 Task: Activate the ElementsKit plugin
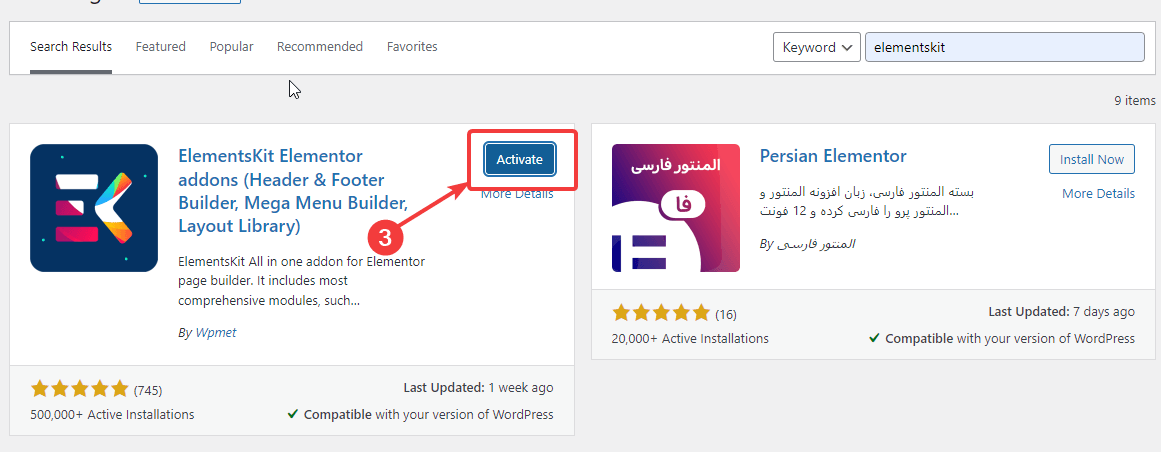coord(519,159)
